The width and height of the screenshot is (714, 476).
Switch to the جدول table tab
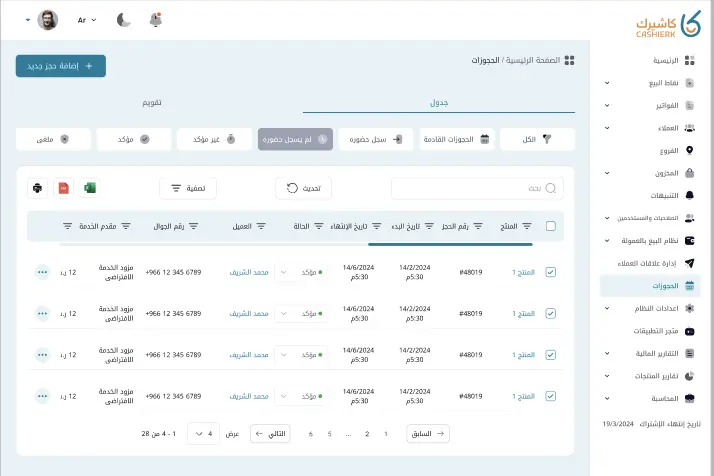[439, 103]
